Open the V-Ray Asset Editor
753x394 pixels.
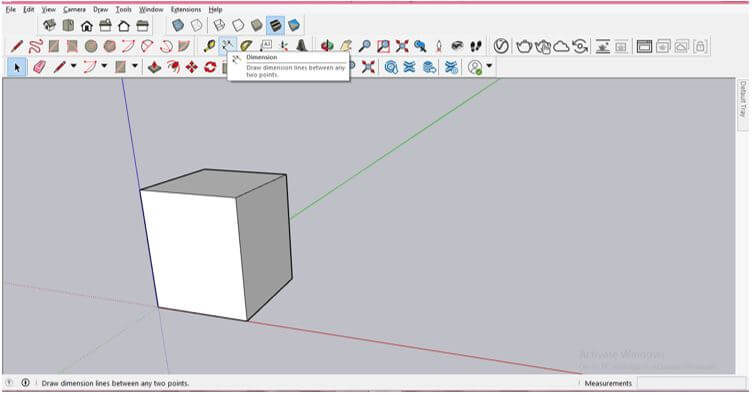coord(501,46)
